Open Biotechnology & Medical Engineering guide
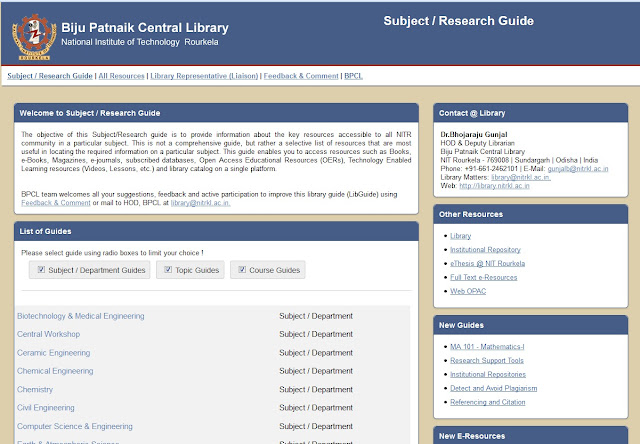Viewport: 640px width, 444px height. click(x=80, y=316)
